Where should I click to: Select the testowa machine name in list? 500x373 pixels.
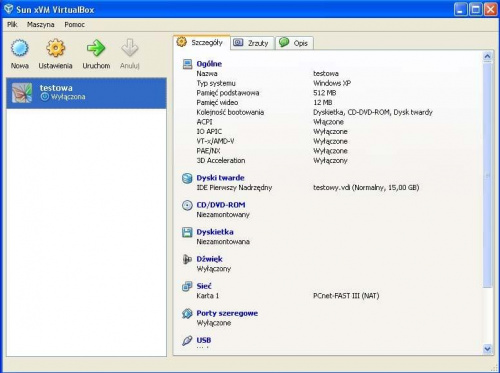point(56,88)
